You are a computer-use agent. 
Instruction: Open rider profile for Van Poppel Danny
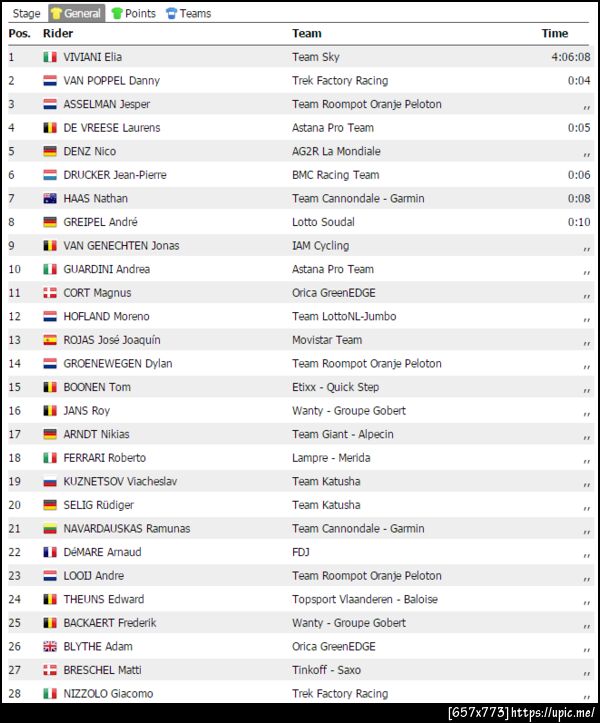[111, 81]
